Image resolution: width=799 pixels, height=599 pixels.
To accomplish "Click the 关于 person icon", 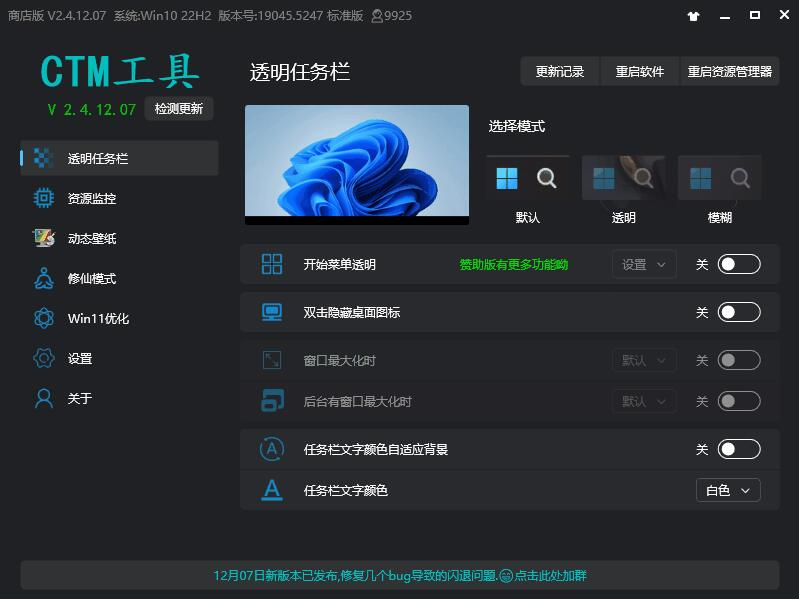I will [x=43, y=398].
